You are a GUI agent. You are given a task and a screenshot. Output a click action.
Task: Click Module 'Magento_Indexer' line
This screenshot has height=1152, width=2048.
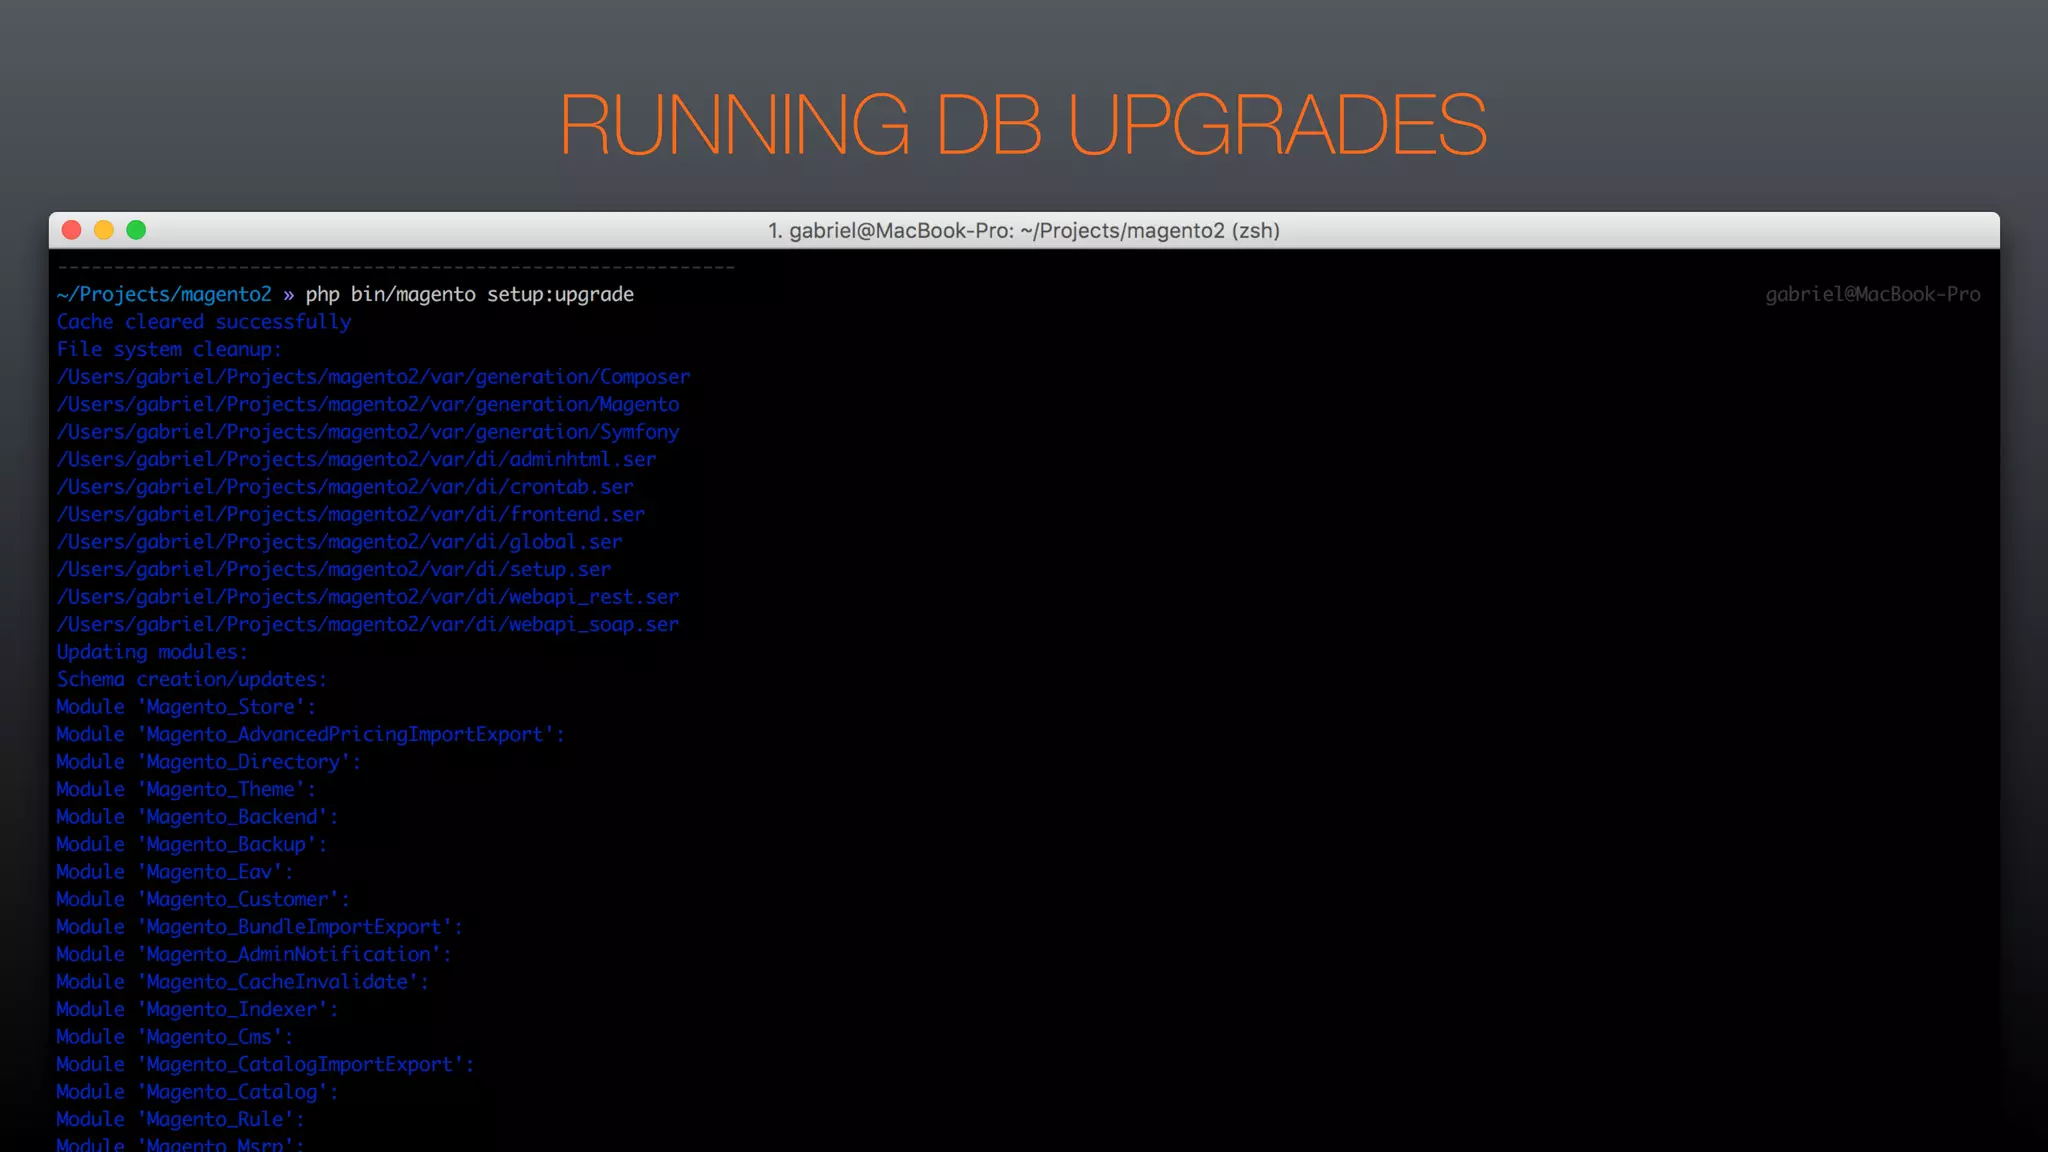(198, 1009)
